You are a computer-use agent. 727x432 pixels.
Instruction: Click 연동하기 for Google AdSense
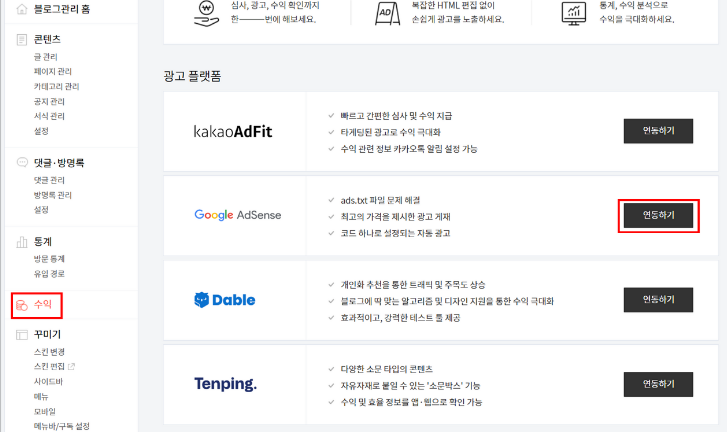click(x=658, y=216)
